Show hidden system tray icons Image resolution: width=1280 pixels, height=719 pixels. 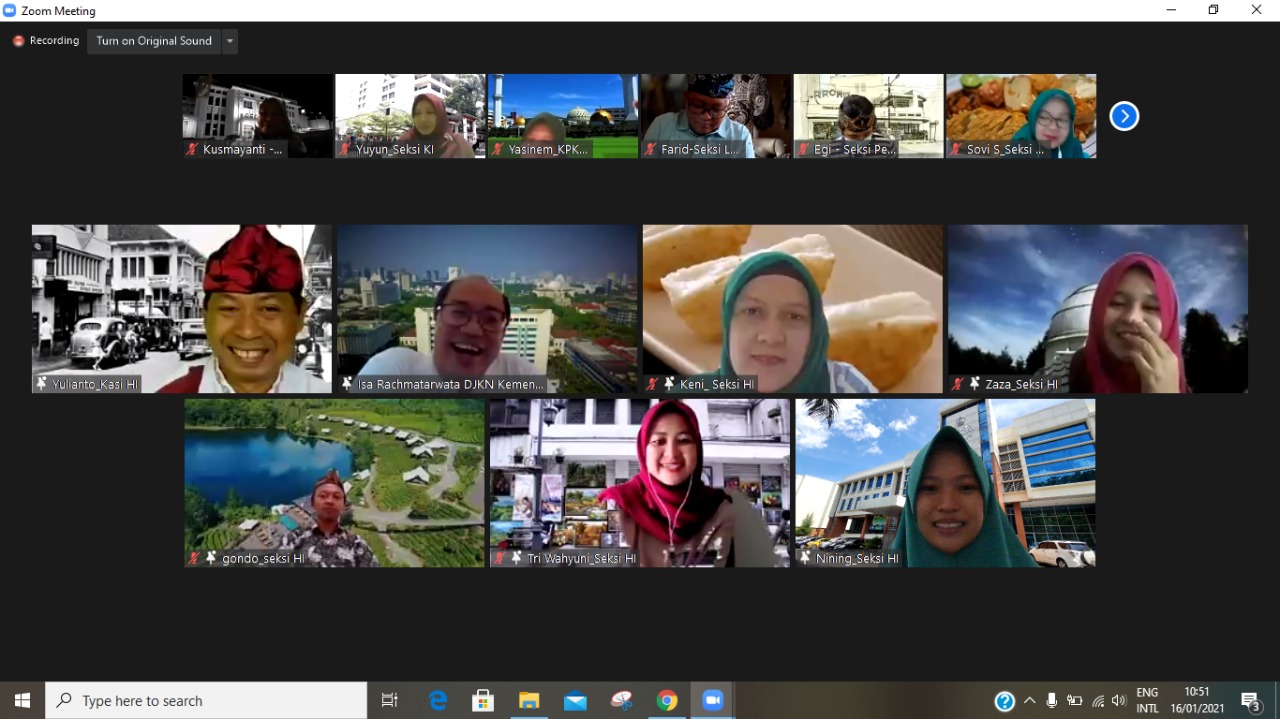click(1029, 701)
